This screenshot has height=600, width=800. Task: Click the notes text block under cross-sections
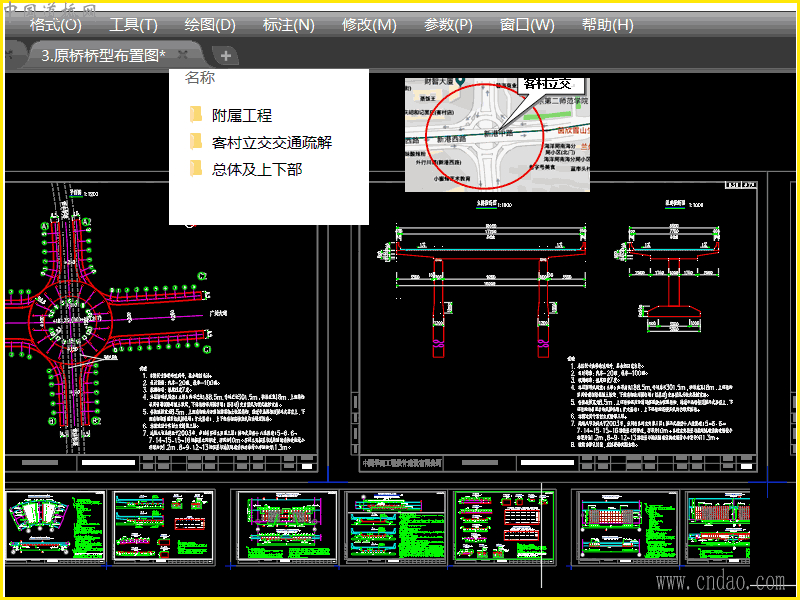click(651, 403)
